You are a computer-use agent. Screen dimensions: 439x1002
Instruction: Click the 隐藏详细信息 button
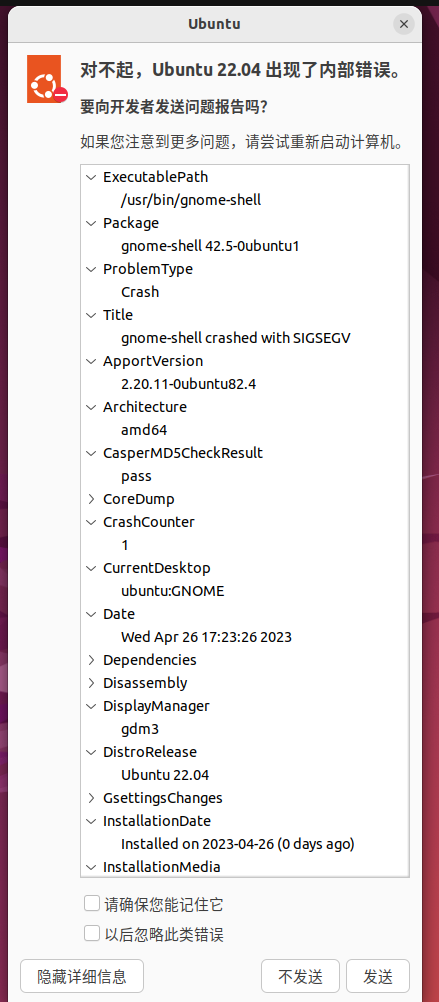82,976
